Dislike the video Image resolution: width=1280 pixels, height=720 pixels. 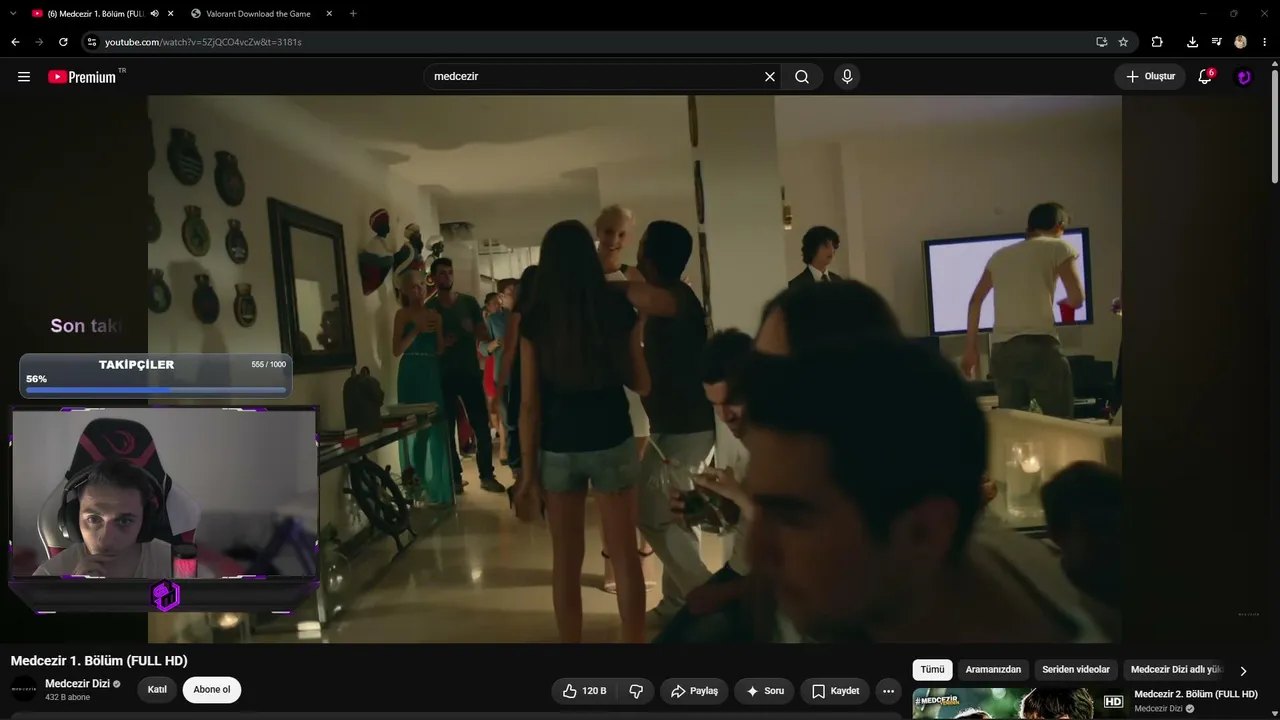(x=635, y=691)
